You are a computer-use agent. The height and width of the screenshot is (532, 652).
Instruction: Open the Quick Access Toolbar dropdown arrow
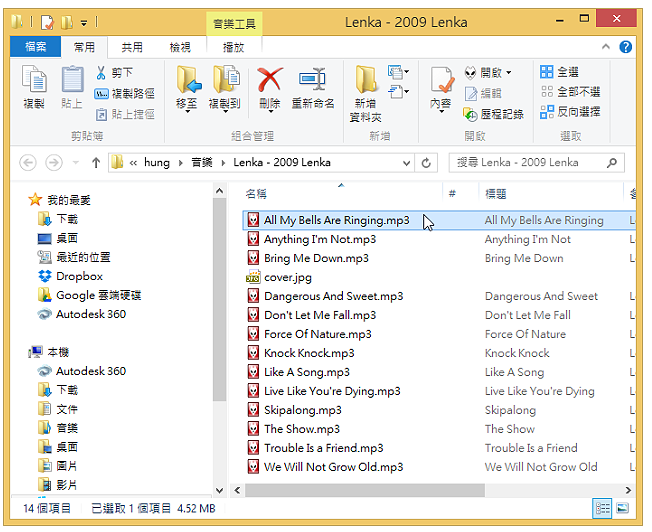[84, 23]
